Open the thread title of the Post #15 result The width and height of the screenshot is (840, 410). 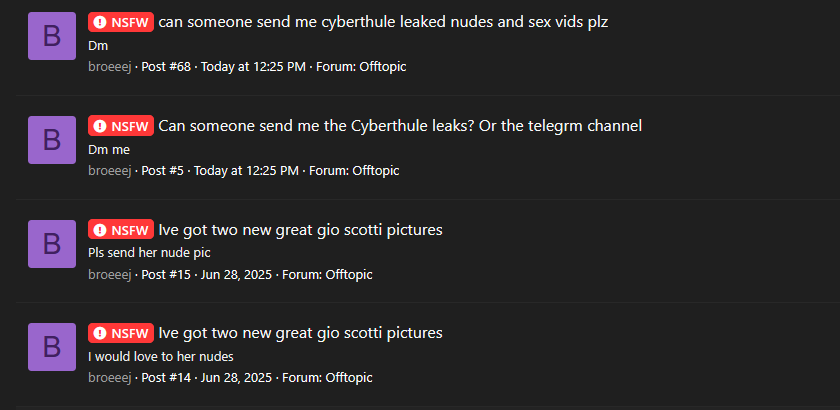(x=301, y=230)
